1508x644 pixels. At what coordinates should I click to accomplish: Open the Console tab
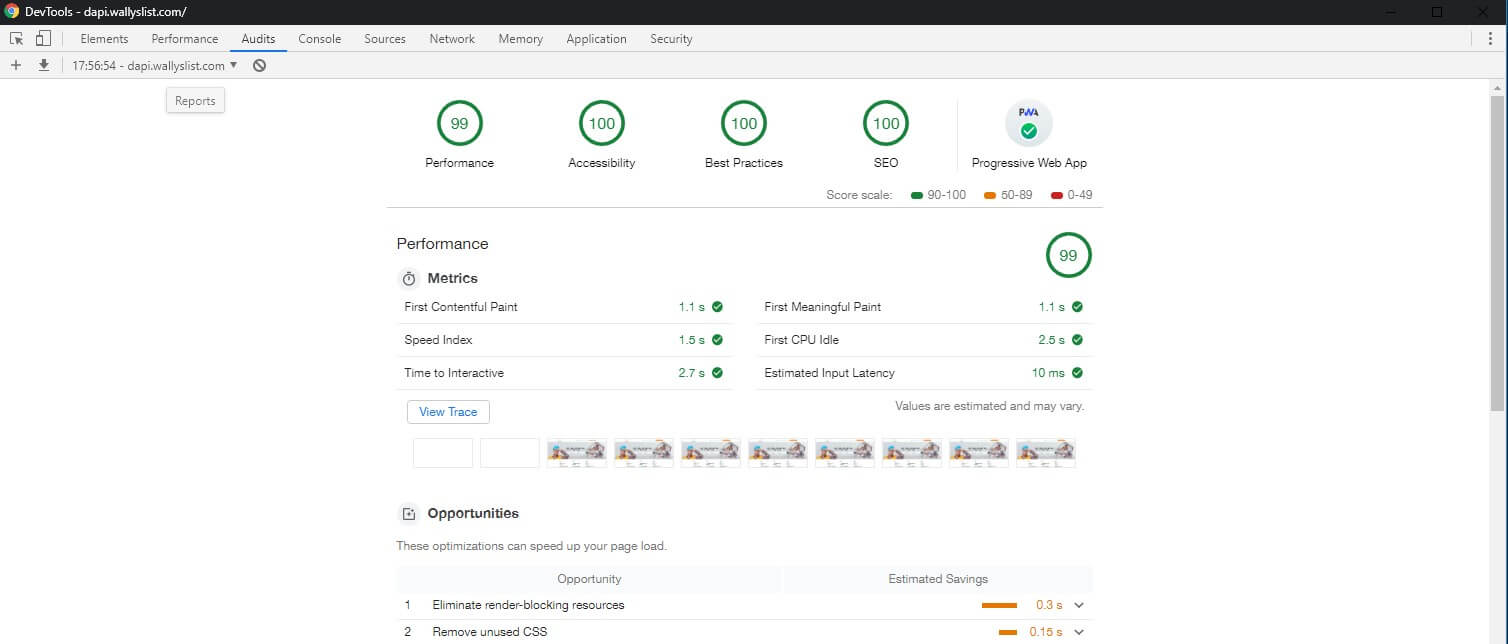[x=319, y=39]
